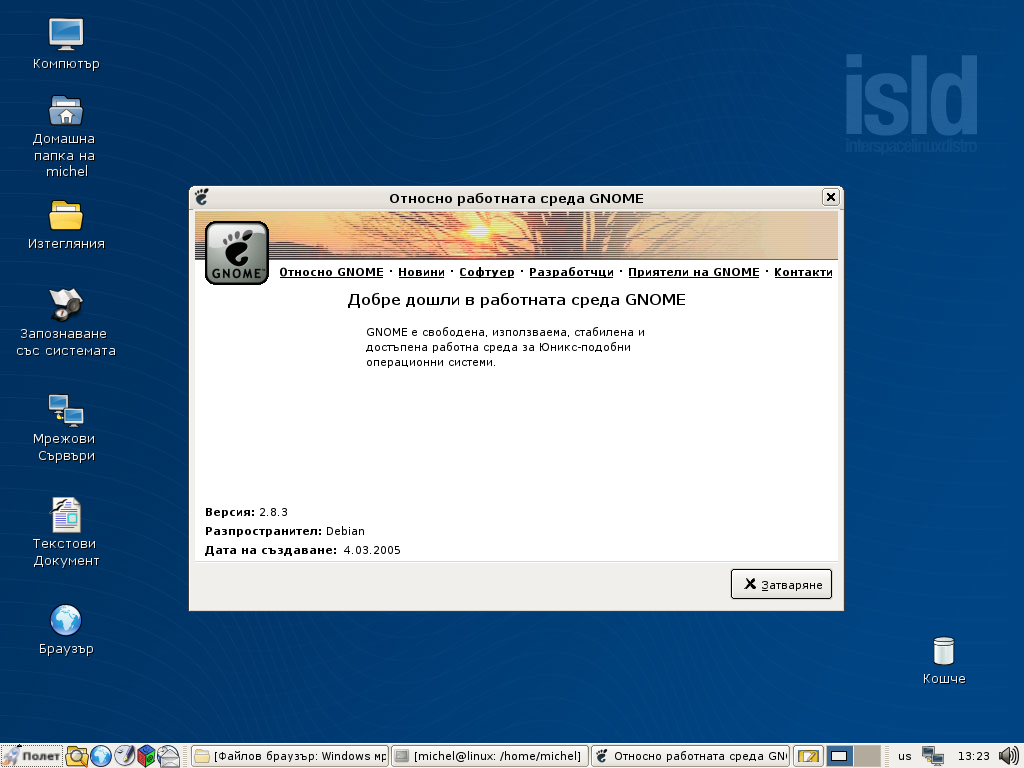Open the Относно GNOME link
This screenshot has height=768, width=1024.
(331, 272)
